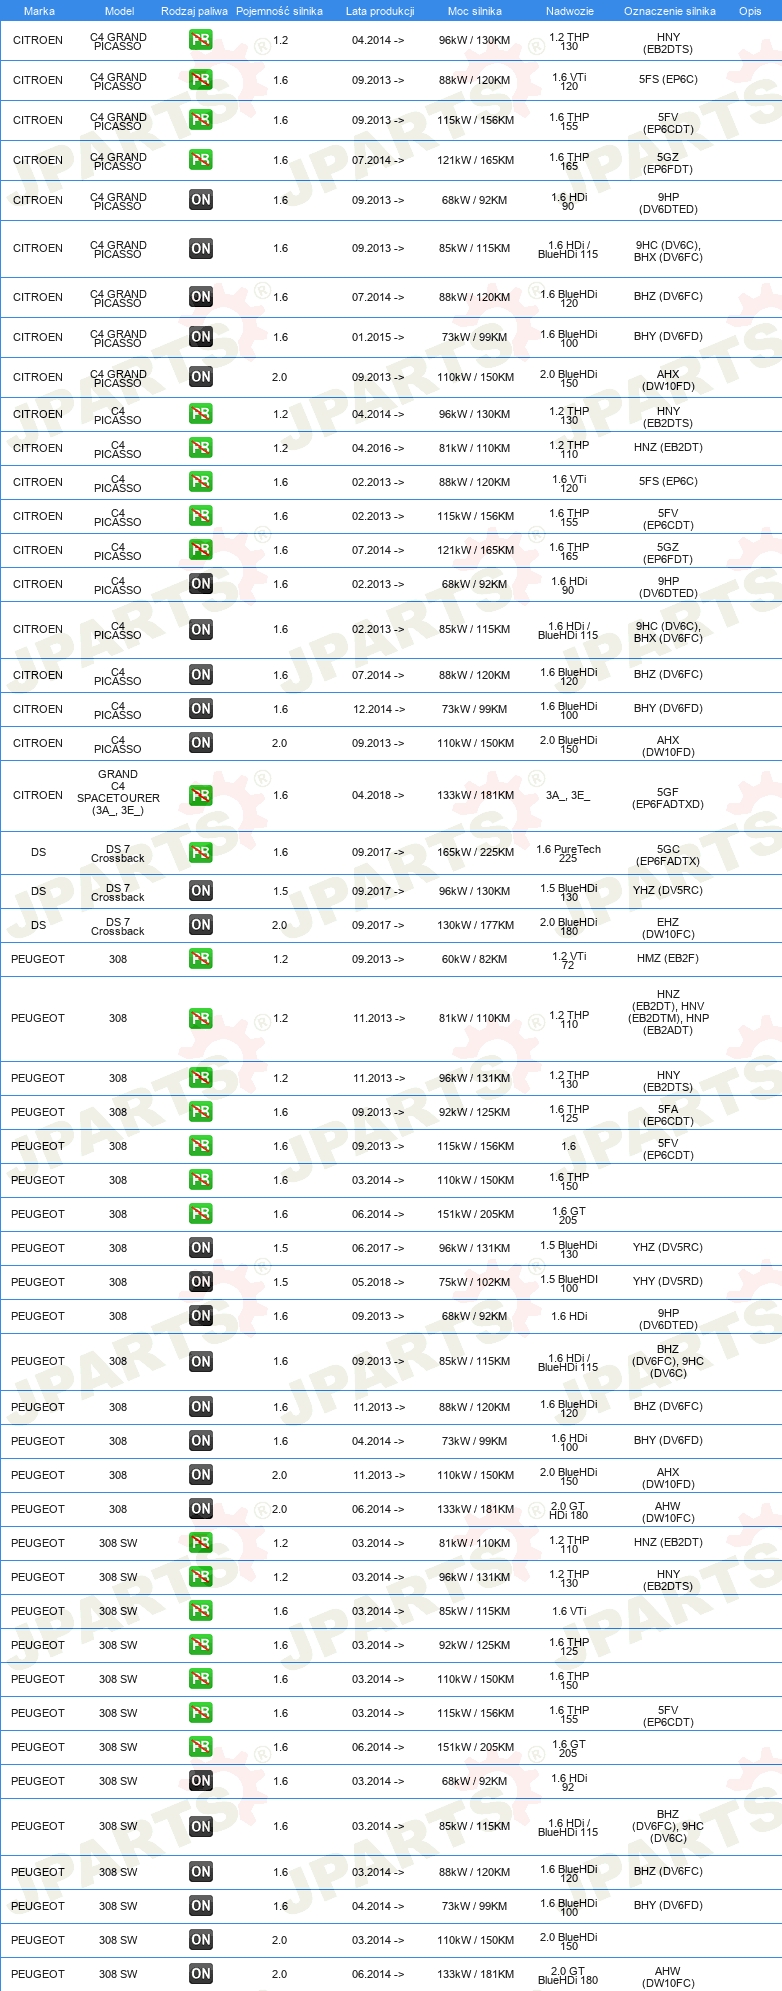The width and height of the screenshot is (782, 1991).
Task: Click the ON icon in the Peugeot 308 2.0 GT HDi 180 row
Action: coord(201,1509)
